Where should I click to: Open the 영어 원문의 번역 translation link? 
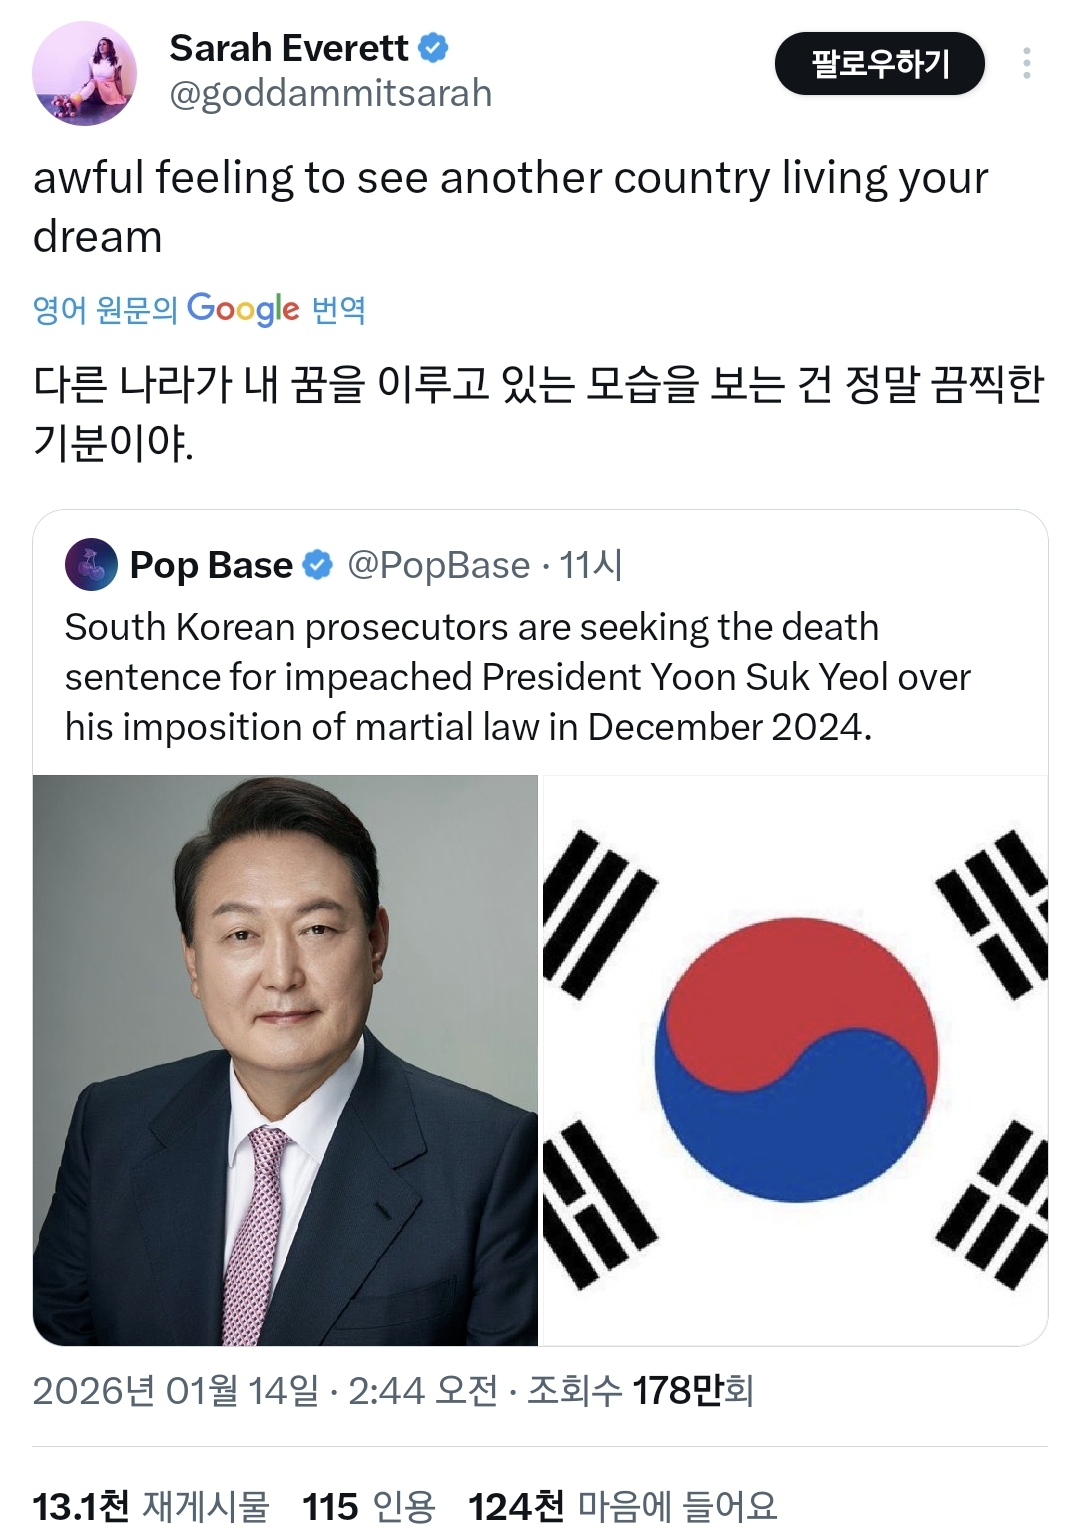[199, 309]
